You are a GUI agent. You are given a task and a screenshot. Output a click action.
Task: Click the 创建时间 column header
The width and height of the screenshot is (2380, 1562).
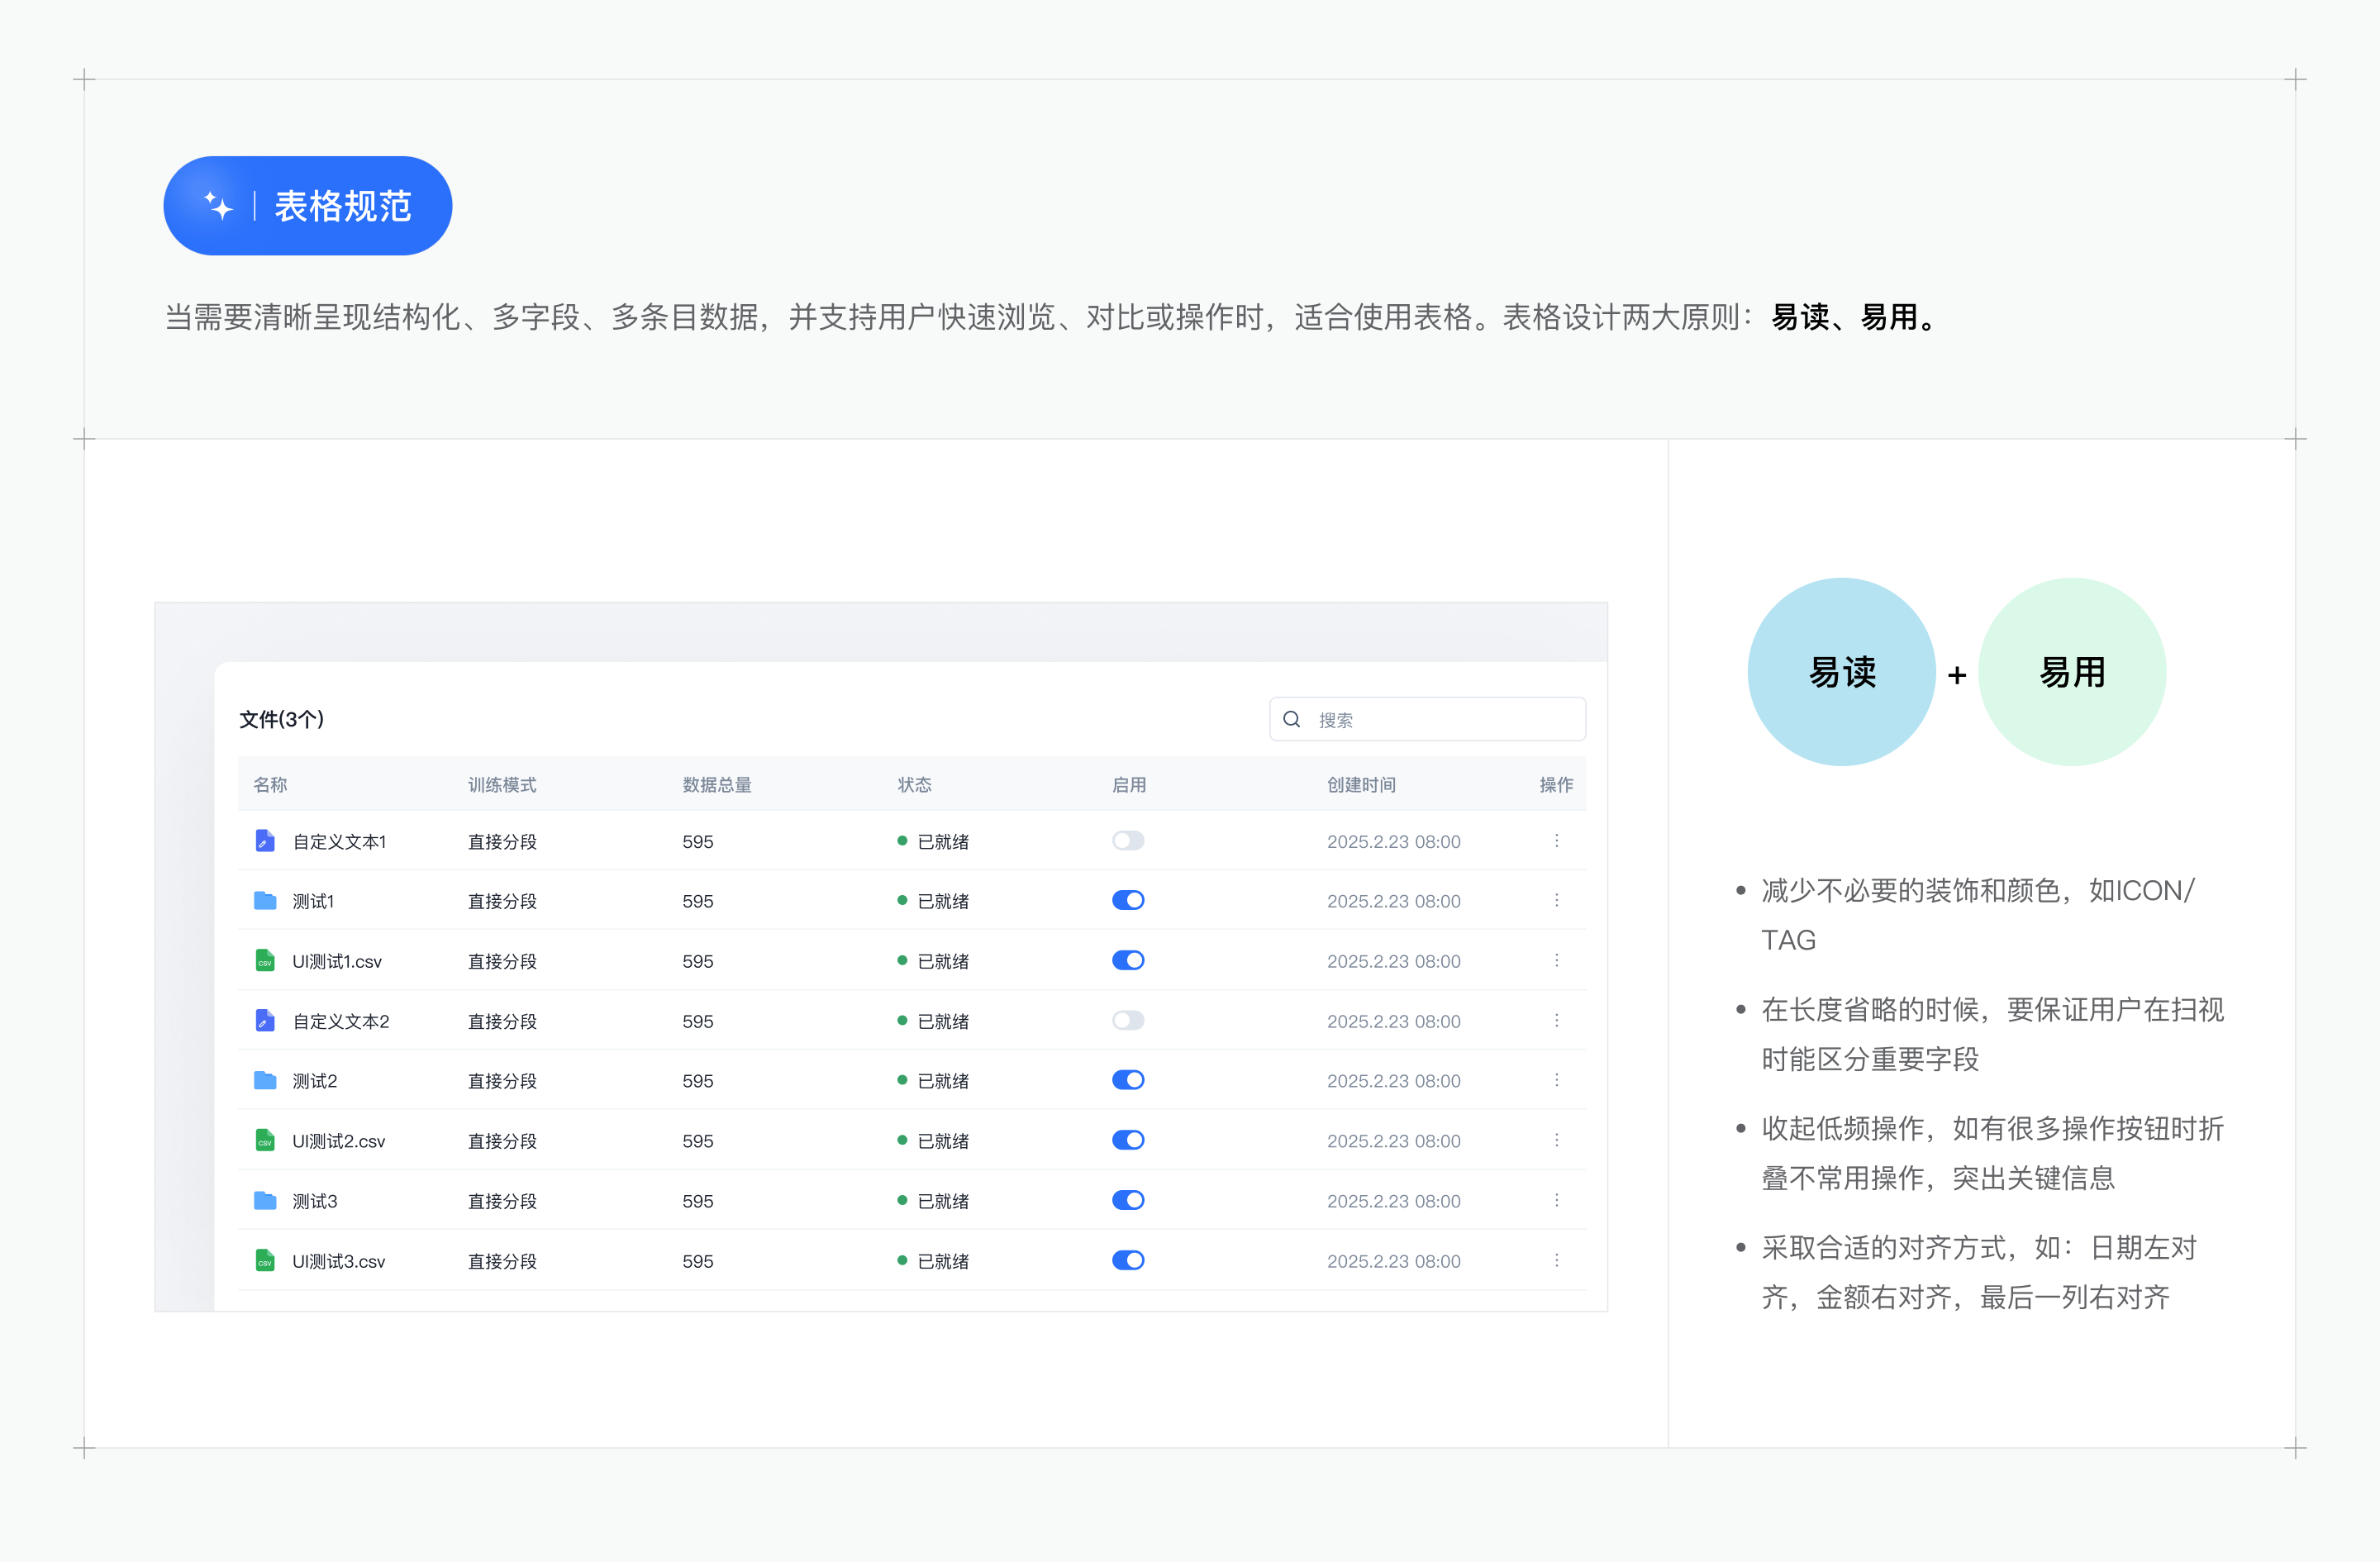(1361, 785)
